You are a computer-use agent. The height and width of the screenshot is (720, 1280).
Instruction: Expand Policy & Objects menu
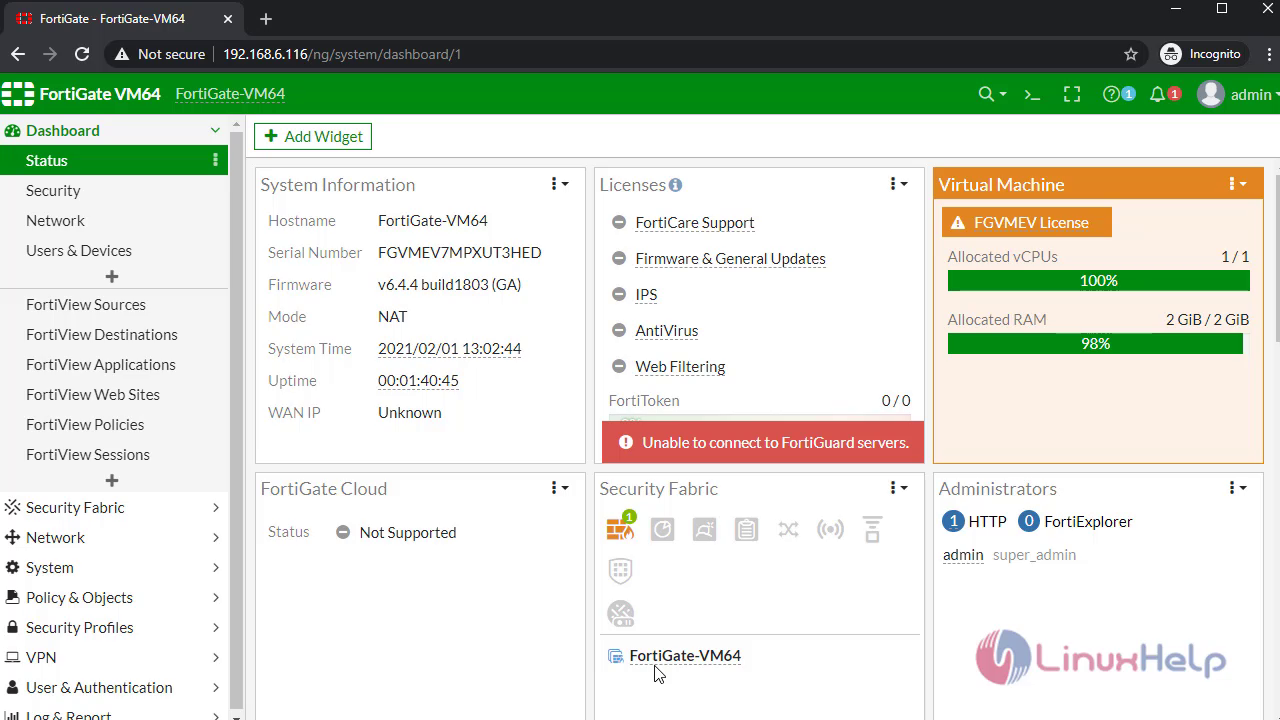(114, 597)
